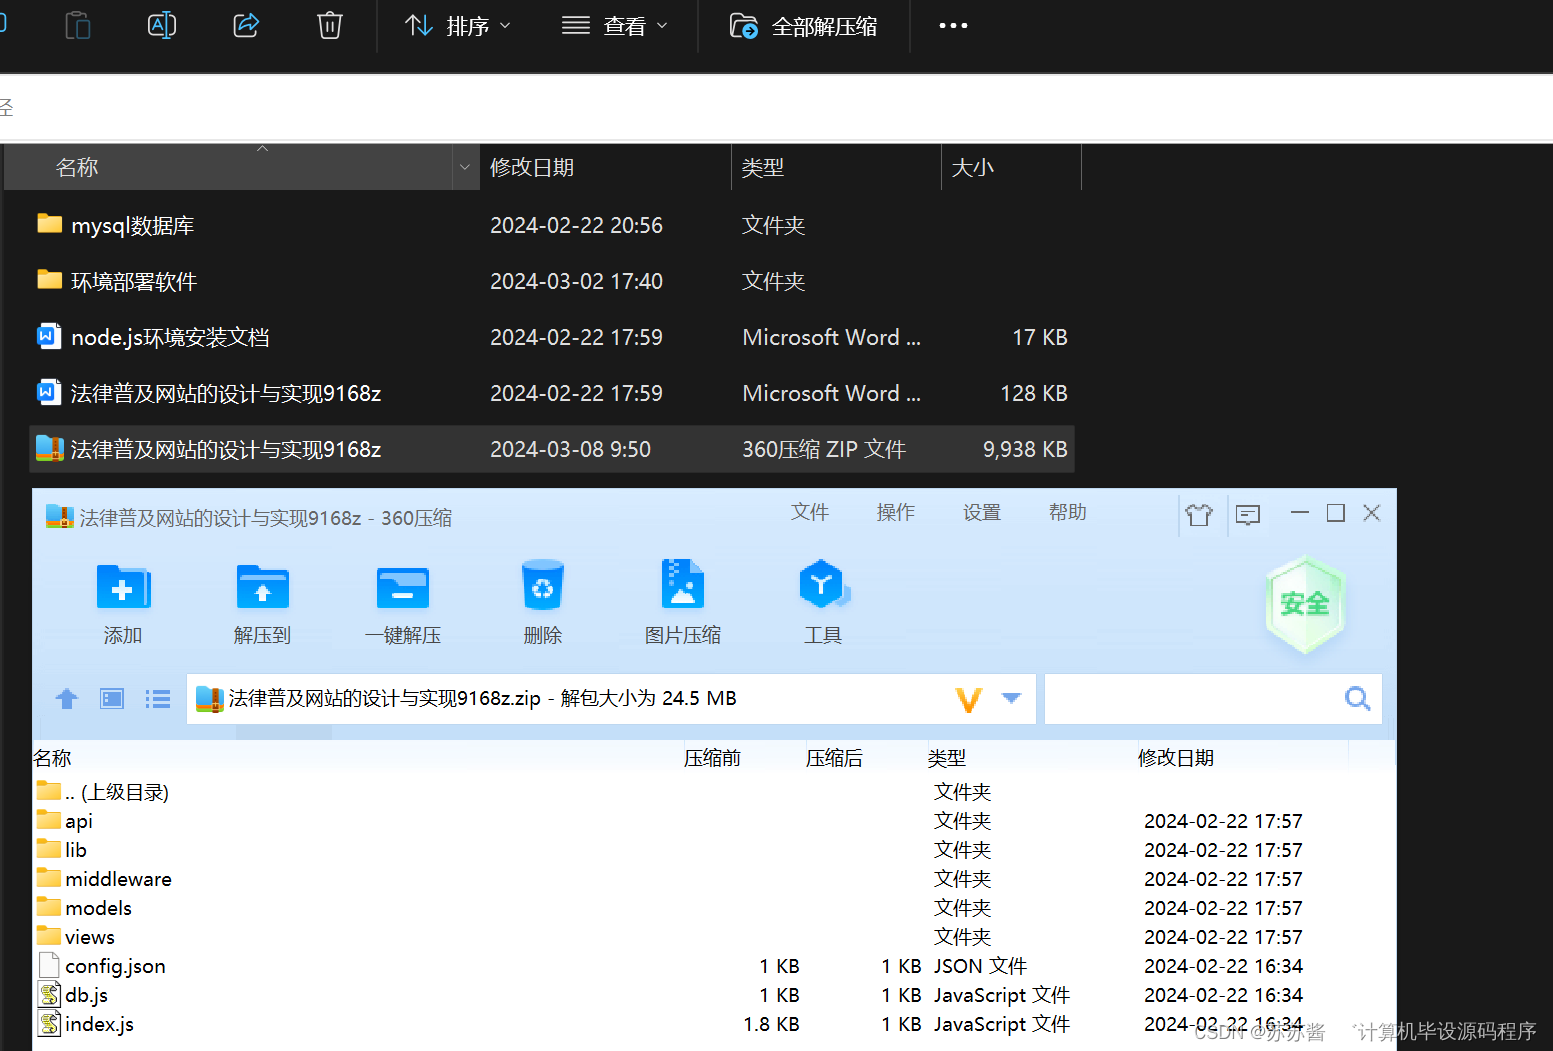Select the 添加 (Add) tool in 360压缩
The height and width of the screenshot is (1051, 1553).
(x=122, y=600)
